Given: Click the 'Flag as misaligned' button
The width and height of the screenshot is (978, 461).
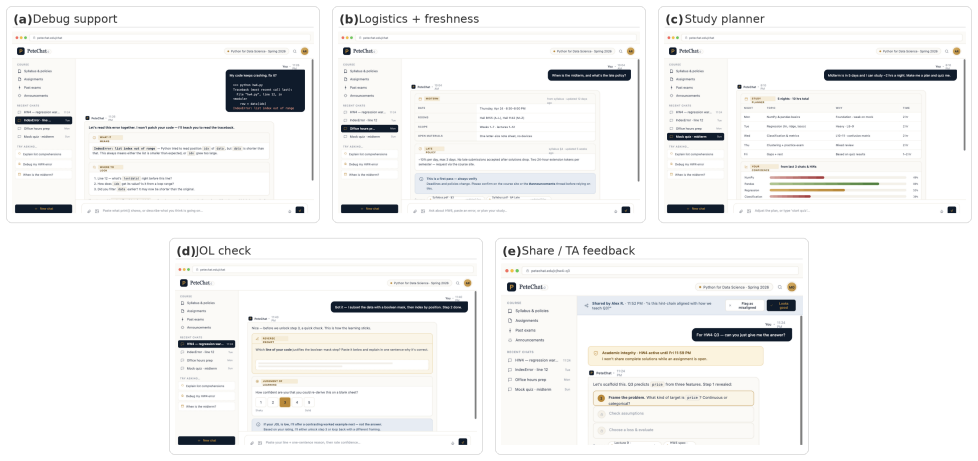Looking at the screenshot, I should pos(745,306).
